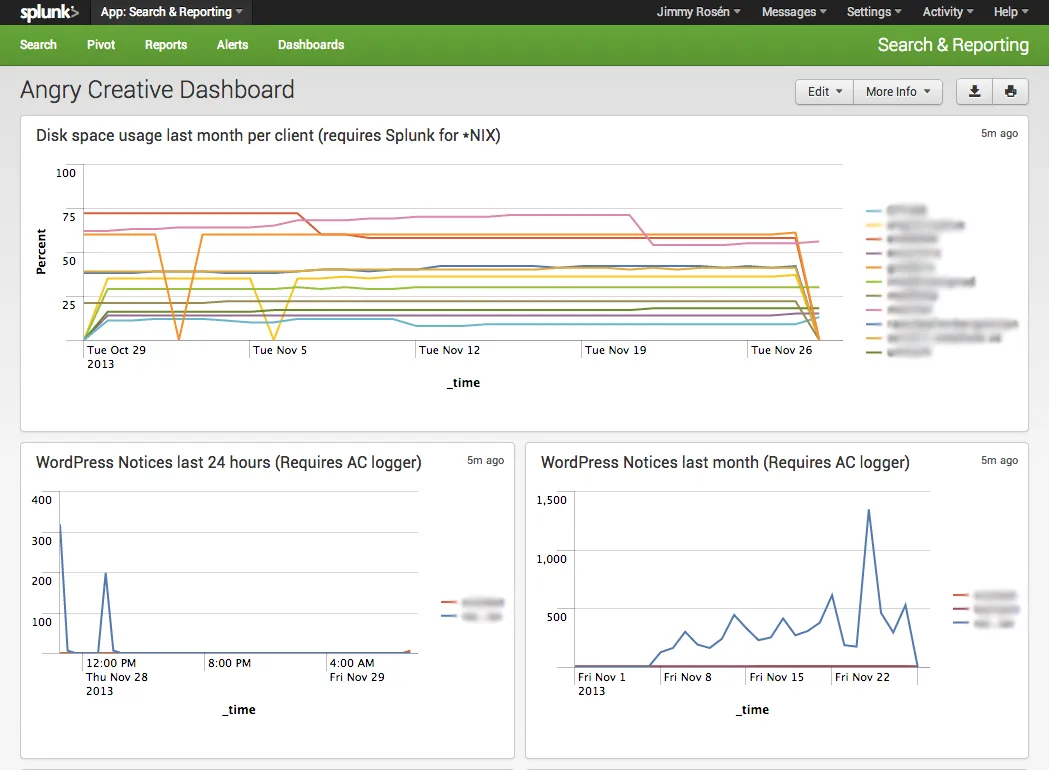1049x770 pixels.
Task: Open the Activity menu
Action: click(946, 11)
